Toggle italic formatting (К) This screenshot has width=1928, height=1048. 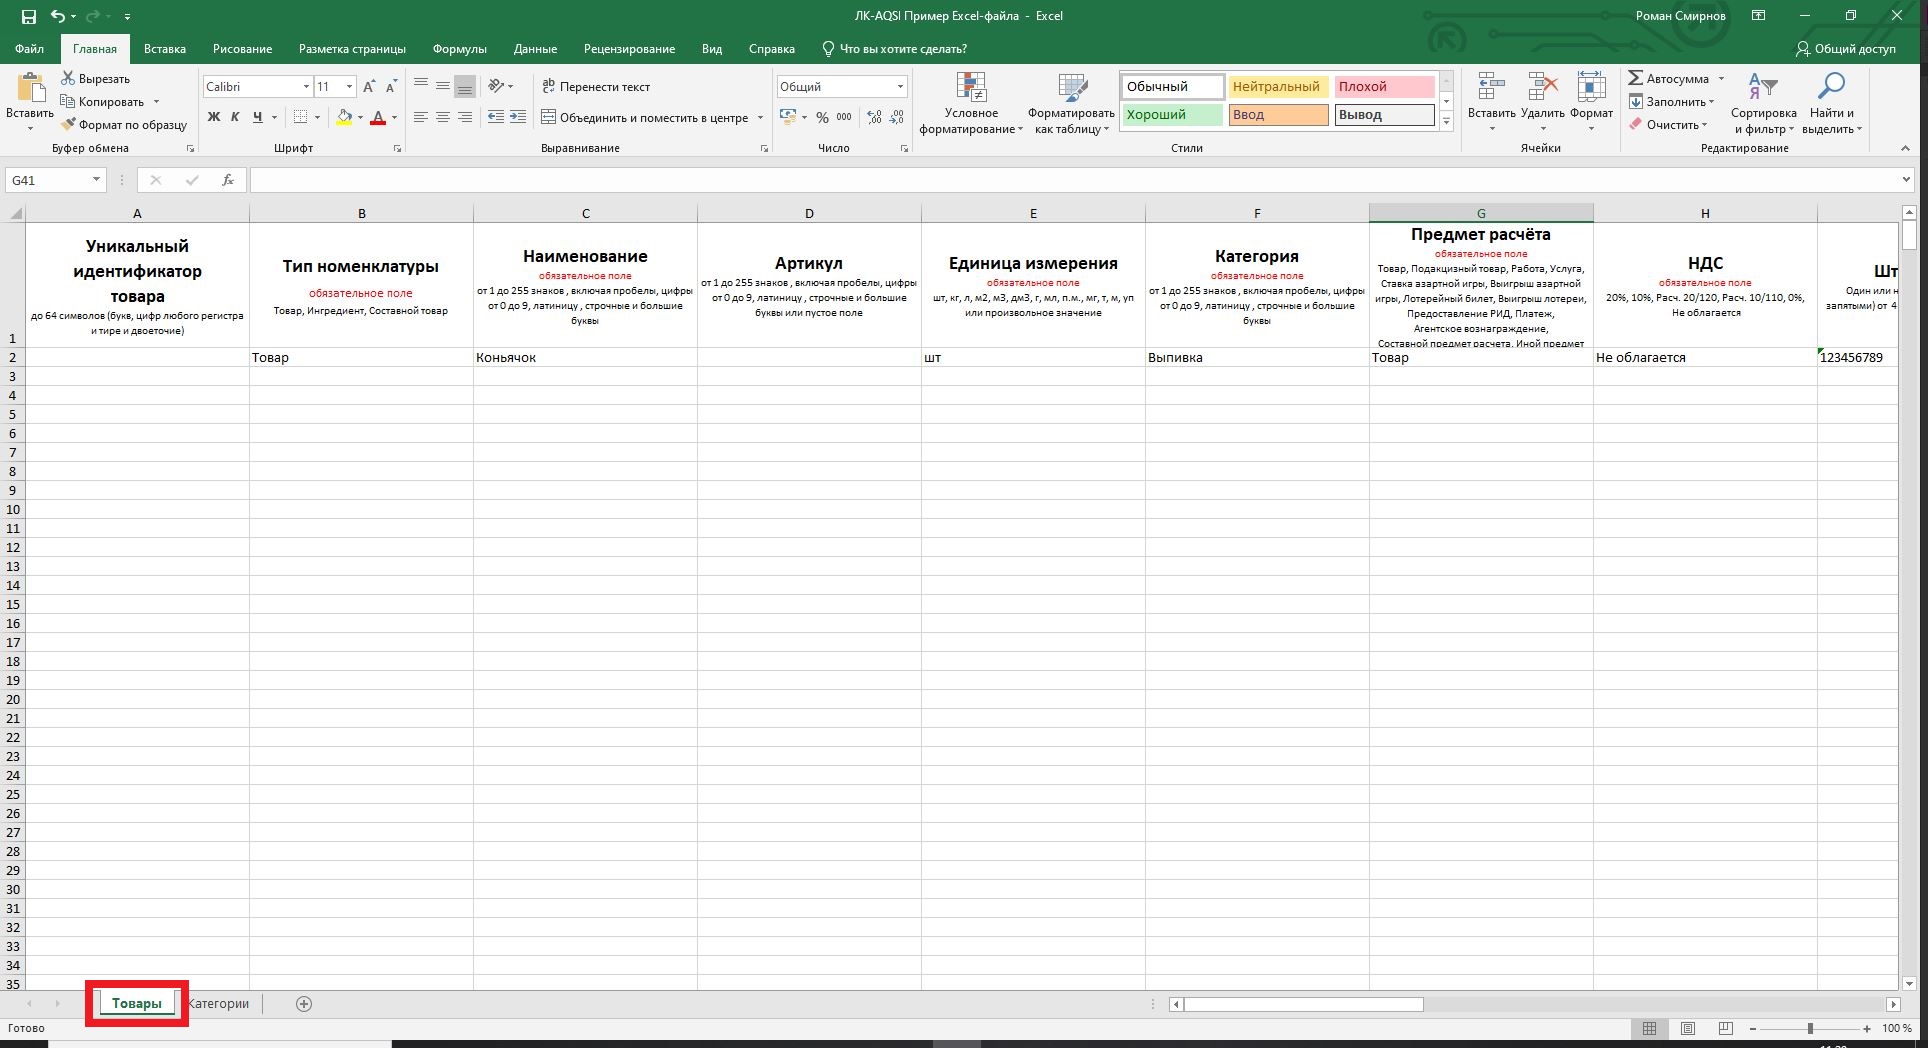[235, 117]
